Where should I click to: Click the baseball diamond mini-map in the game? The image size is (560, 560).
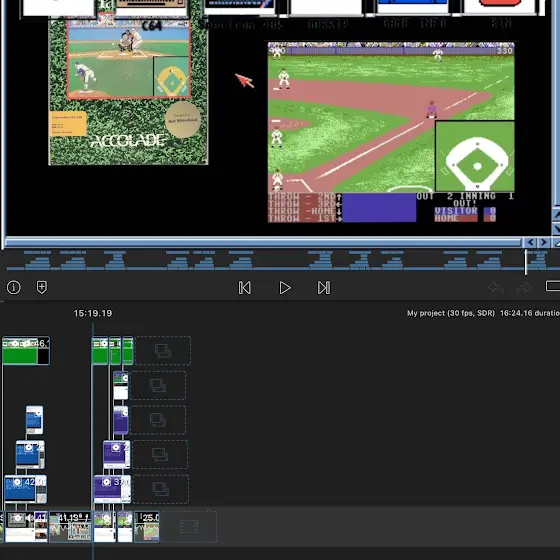pos(475,156)
